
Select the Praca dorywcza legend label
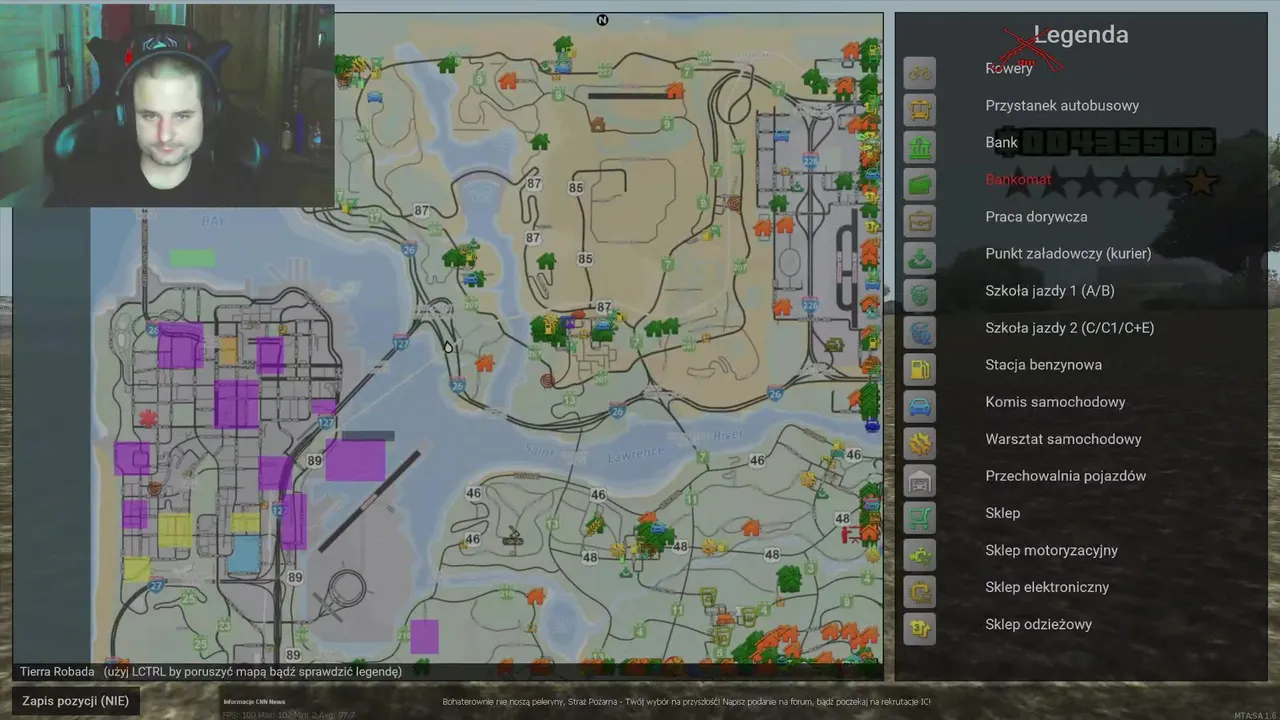click(1036, 216)
